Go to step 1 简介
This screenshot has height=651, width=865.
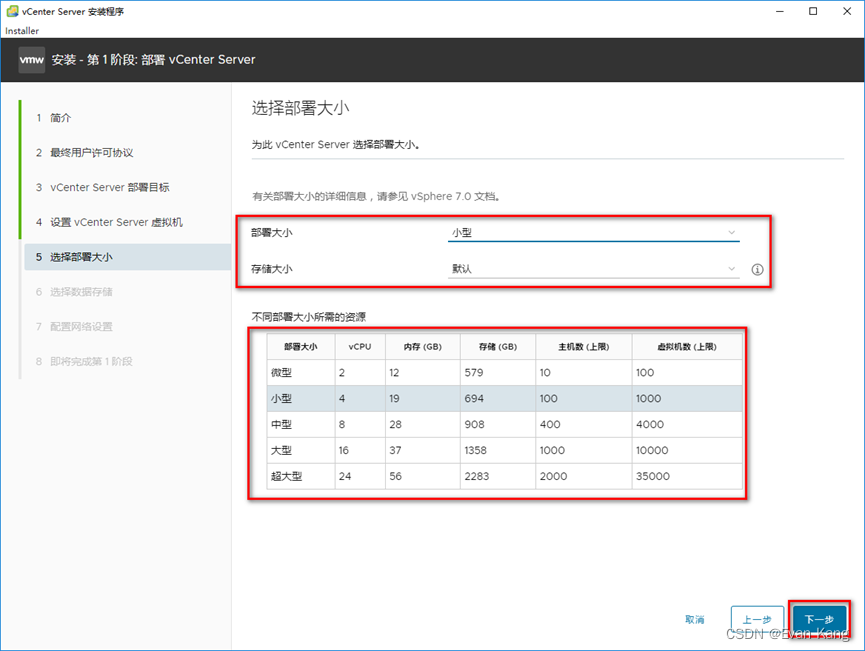(x=54, y=118)
